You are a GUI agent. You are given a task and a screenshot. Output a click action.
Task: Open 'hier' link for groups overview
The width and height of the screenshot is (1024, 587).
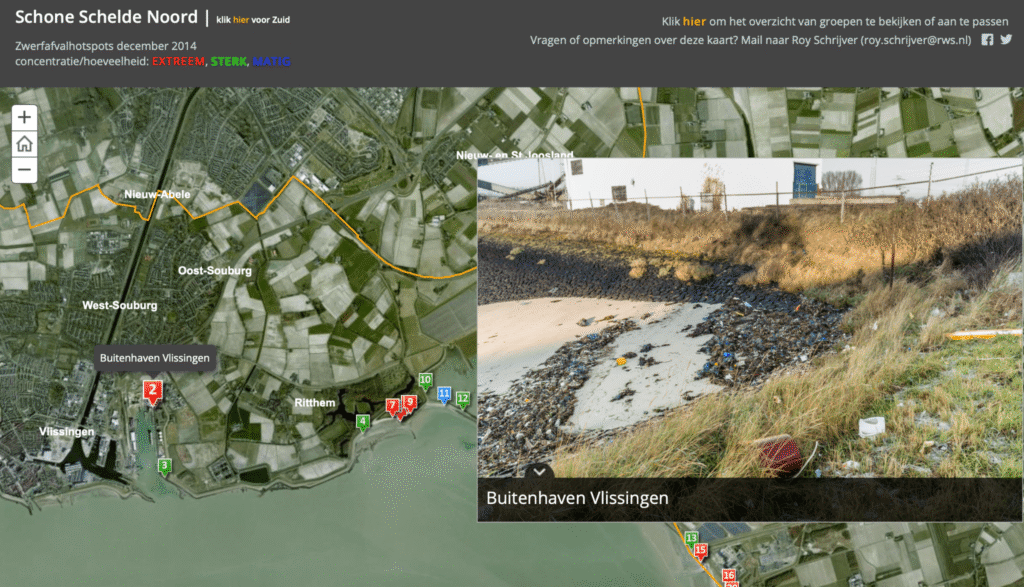coord(694,21)
